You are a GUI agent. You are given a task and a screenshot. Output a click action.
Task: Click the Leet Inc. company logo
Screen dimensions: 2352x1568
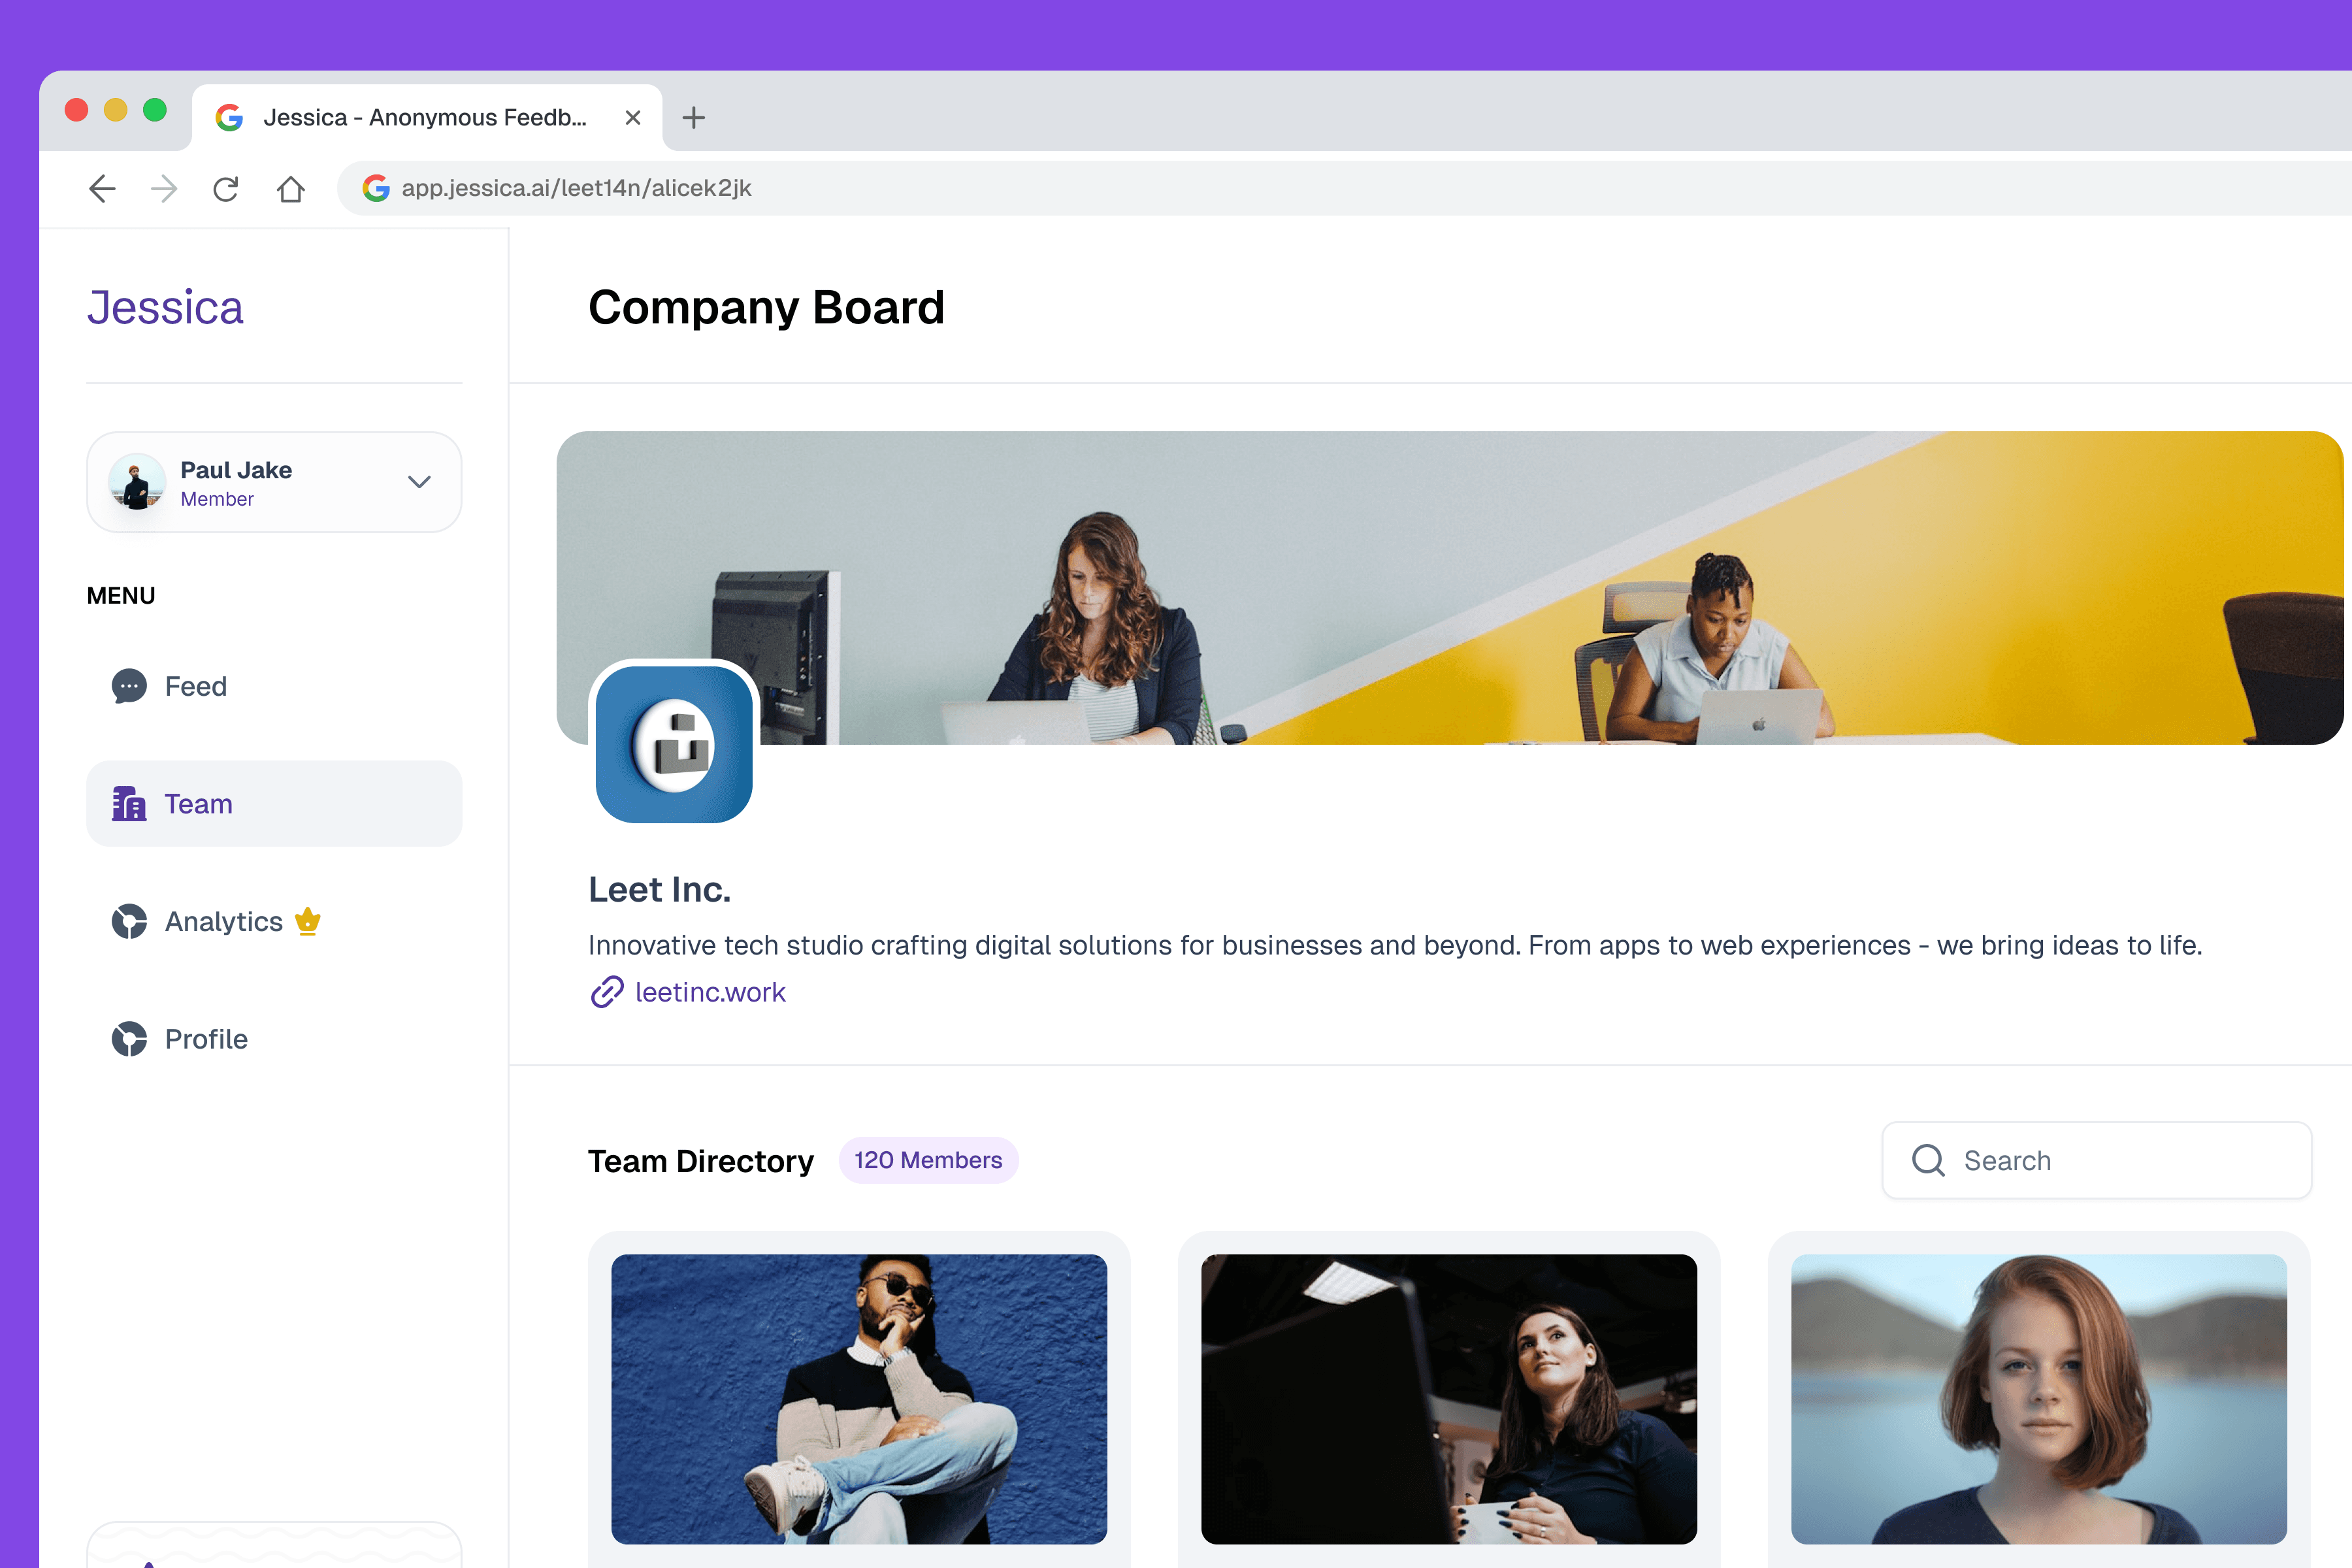[x=674, y=745]
